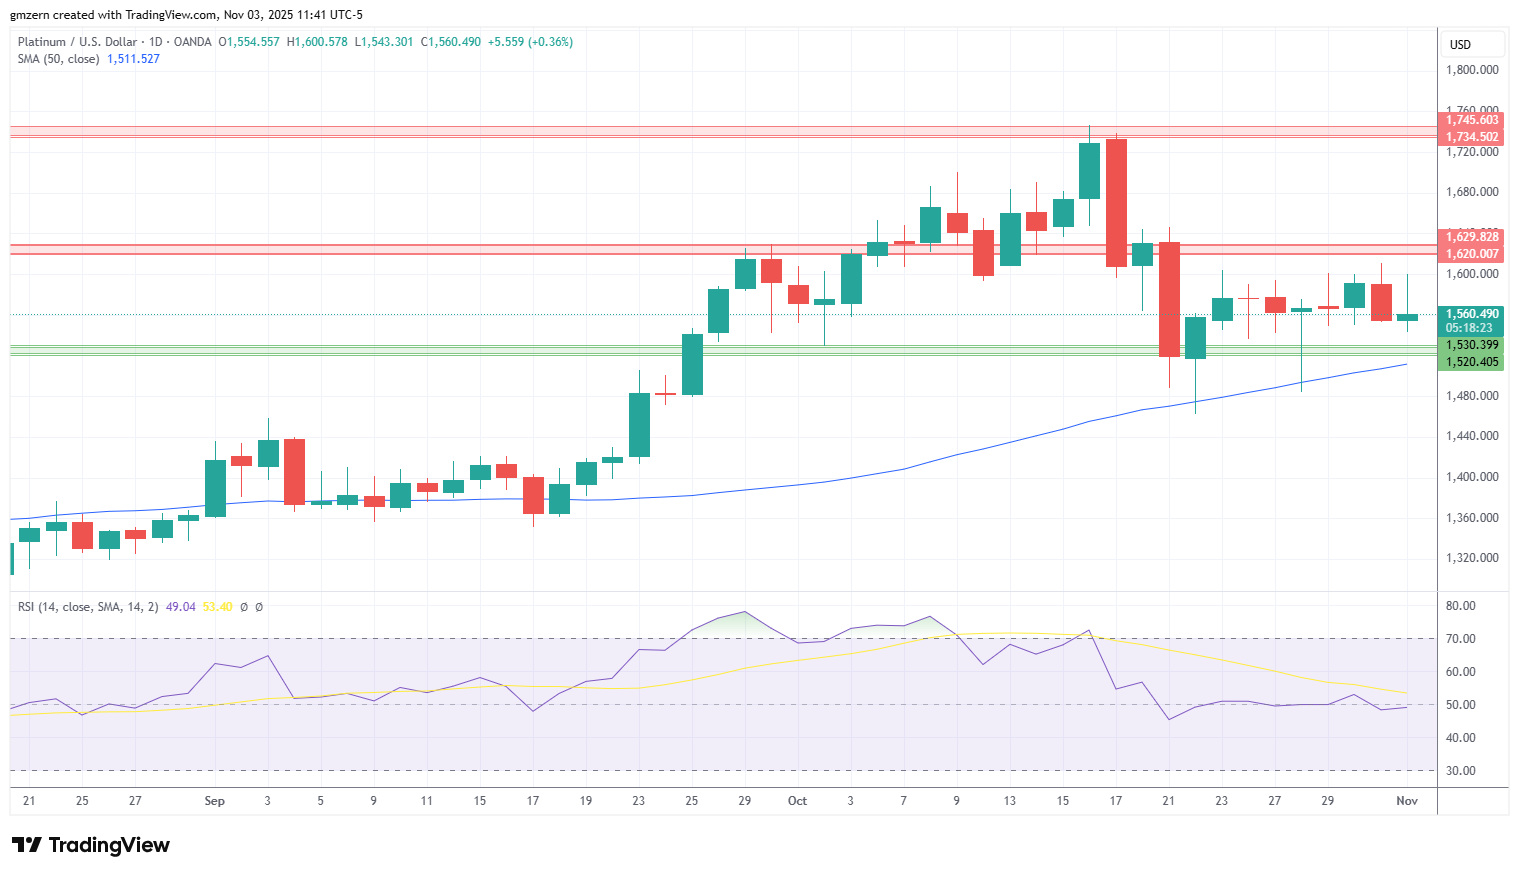Image resolution: width=1519 pixels, height=875 pixels.
Task: Select the green 1,520.405 price tag
Action: coord(1470,362)
